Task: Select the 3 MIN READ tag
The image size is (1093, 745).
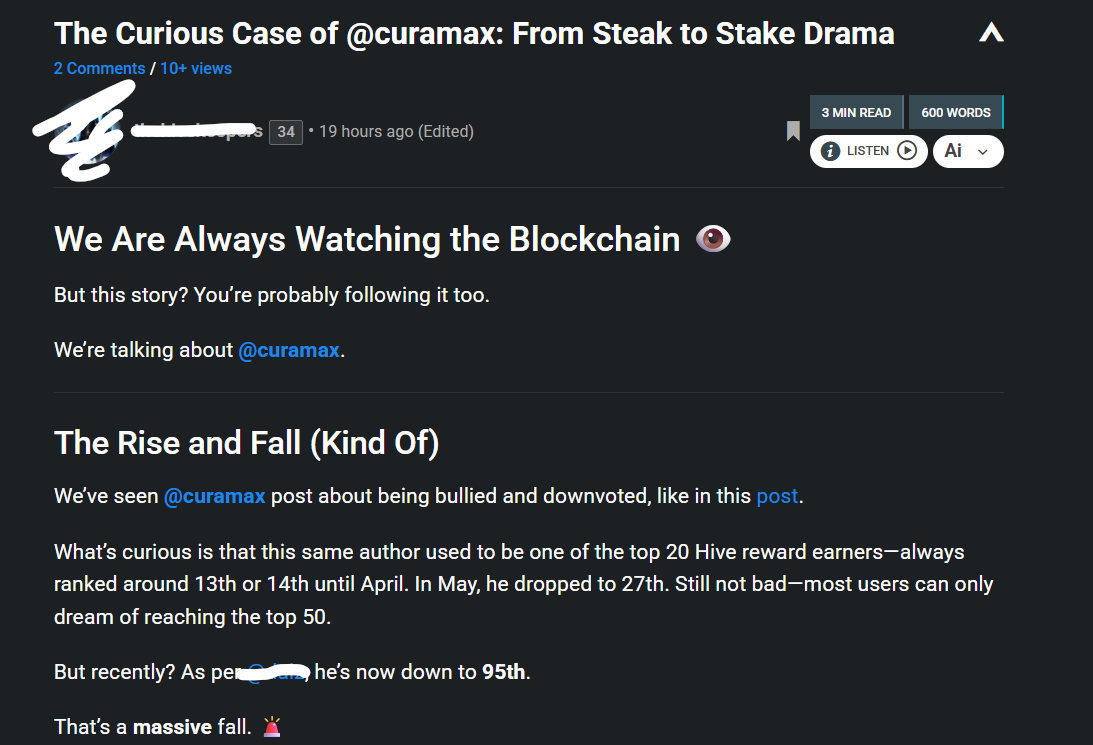Action: [856, 112]
